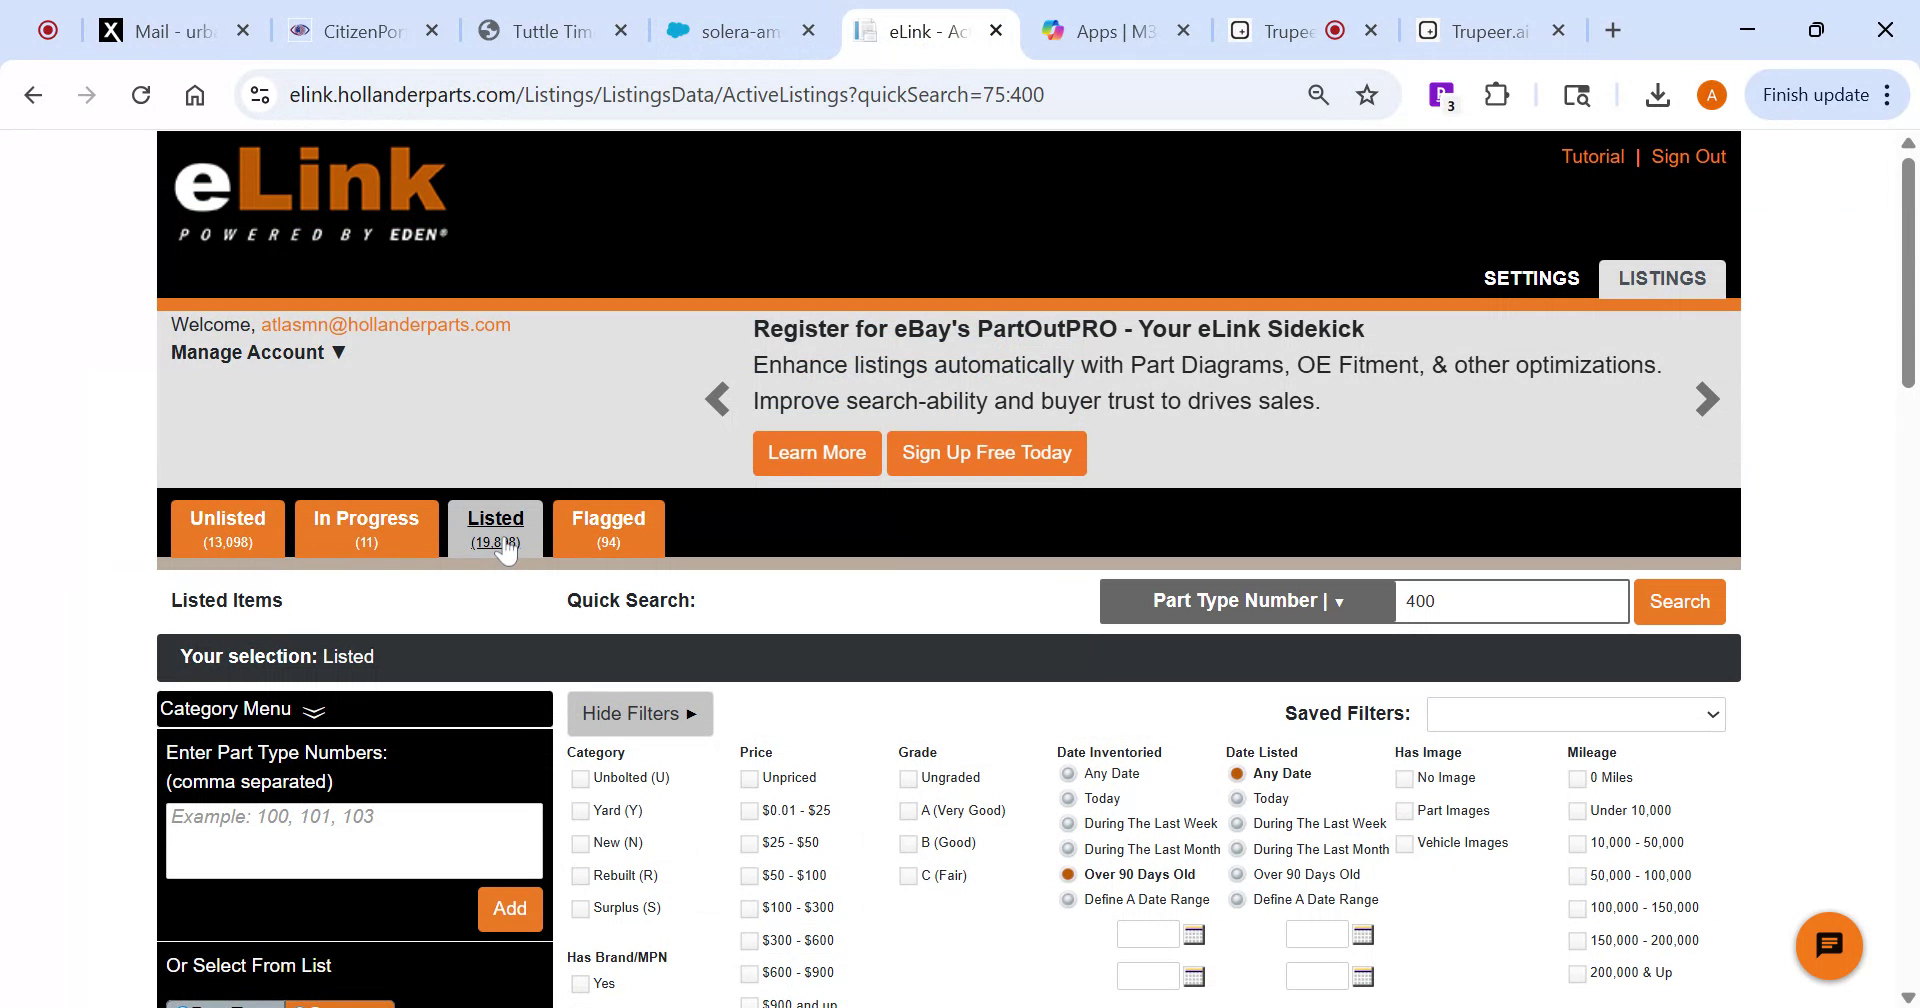Screen dimensions: 1920x1008
Task: Open the Part Type Number dropdown
Action: point(1246,600)
